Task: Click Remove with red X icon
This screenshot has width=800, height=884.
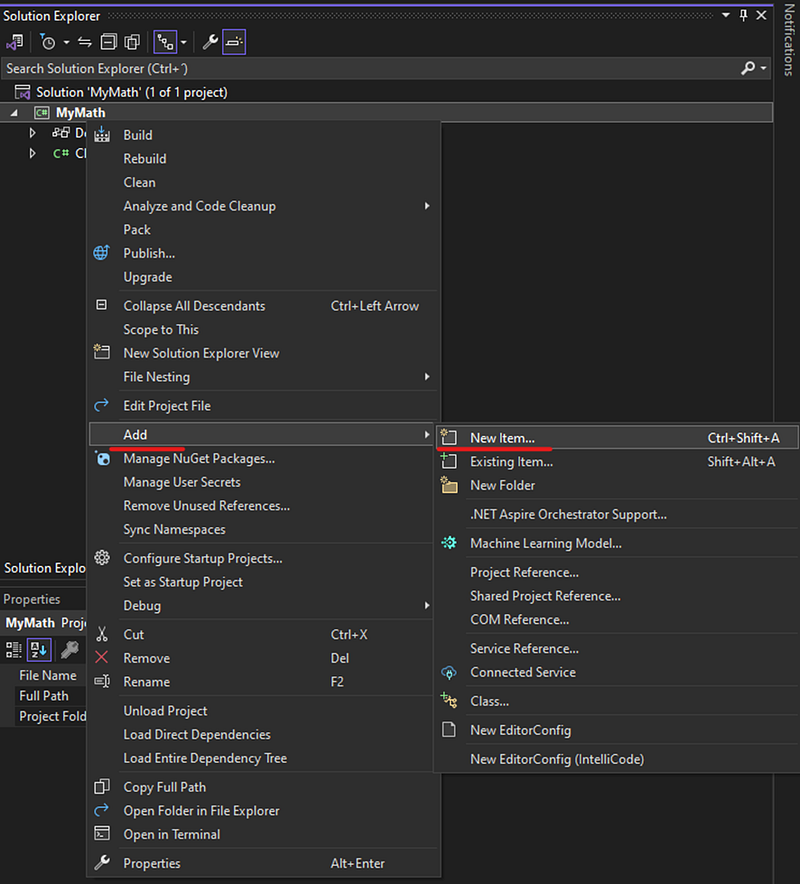Action: click(263, 658)
